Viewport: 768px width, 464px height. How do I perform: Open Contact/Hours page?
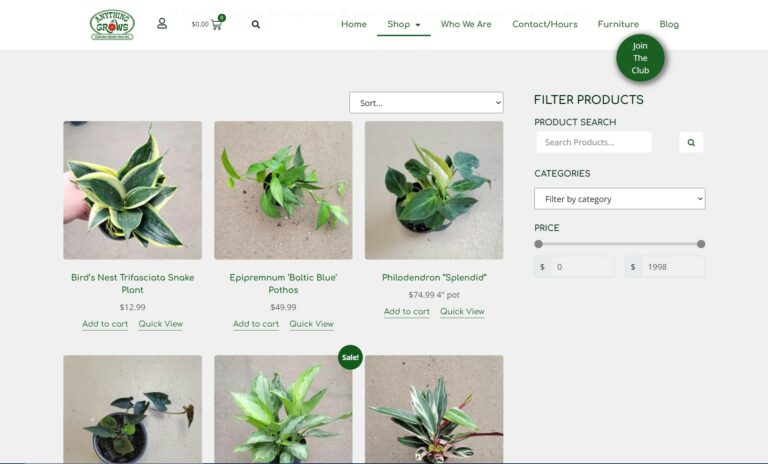(545, 24)
